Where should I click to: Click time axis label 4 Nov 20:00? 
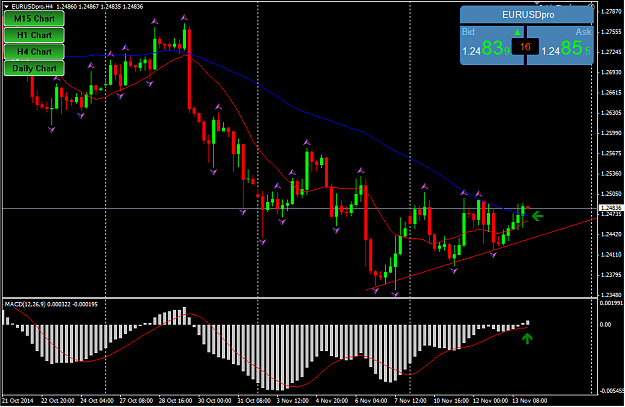(332, 400)
